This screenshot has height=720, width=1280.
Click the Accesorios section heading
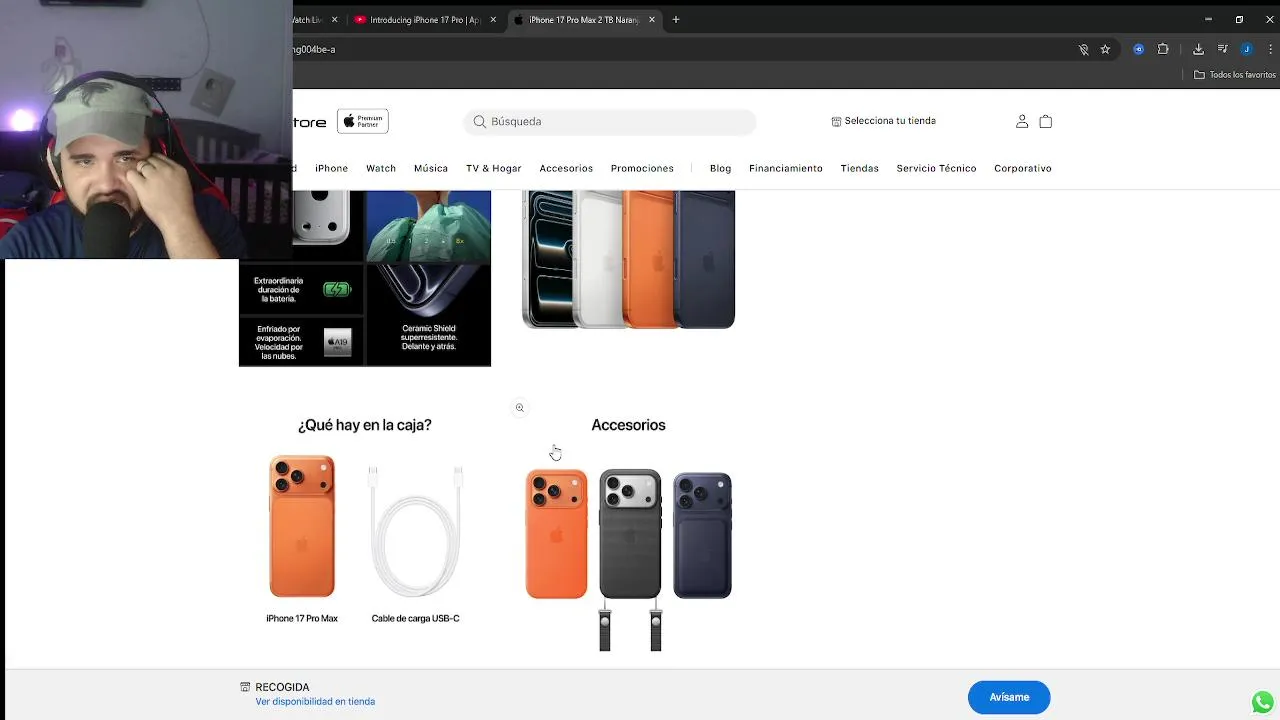628,425
